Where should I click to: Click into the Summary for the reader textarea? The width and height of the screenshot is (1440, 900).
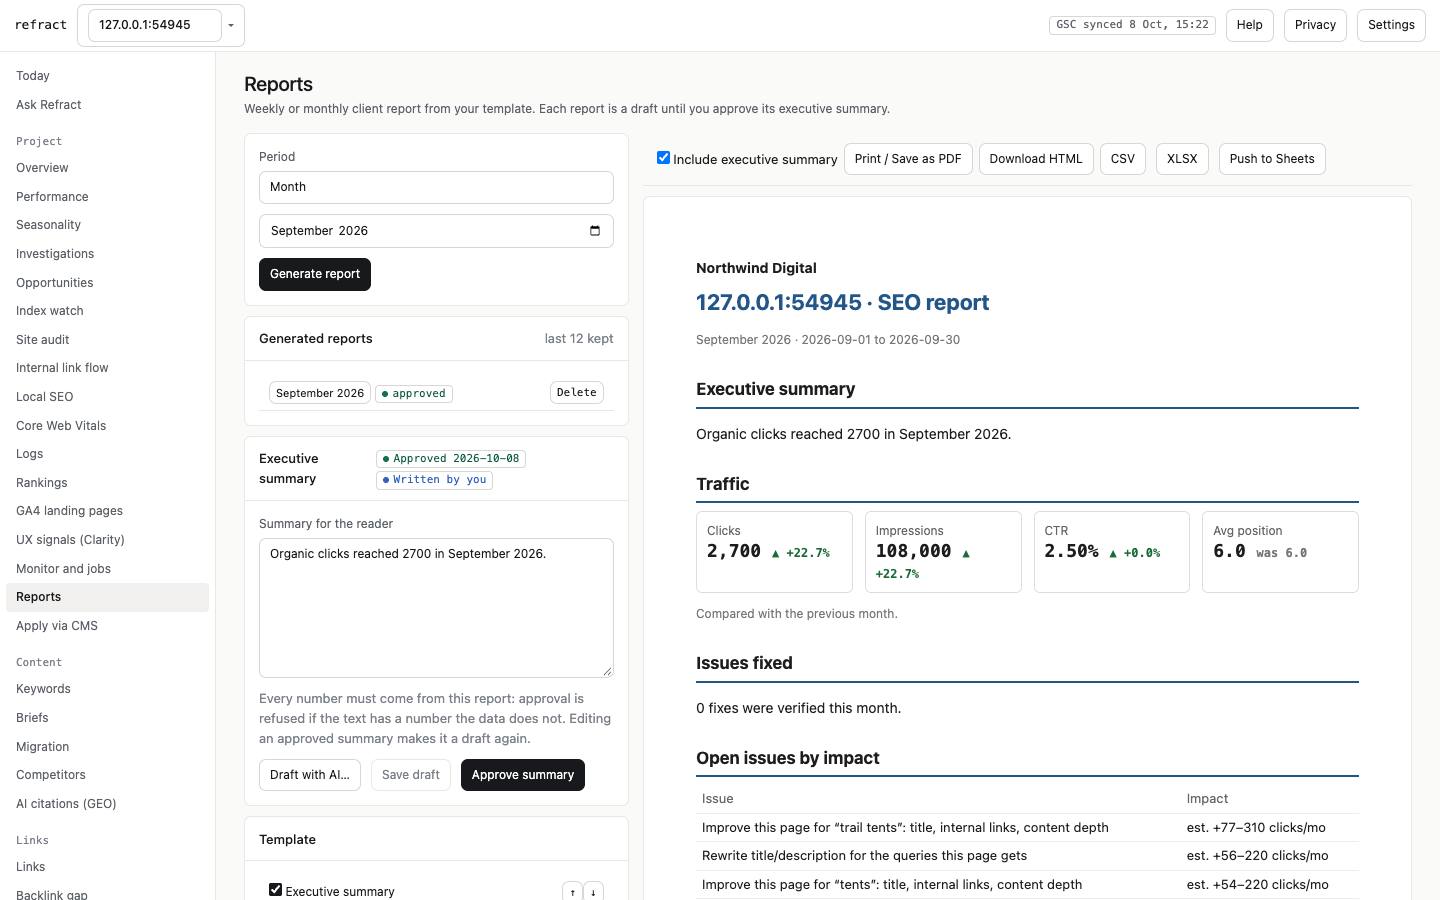(x=436, y=608)
